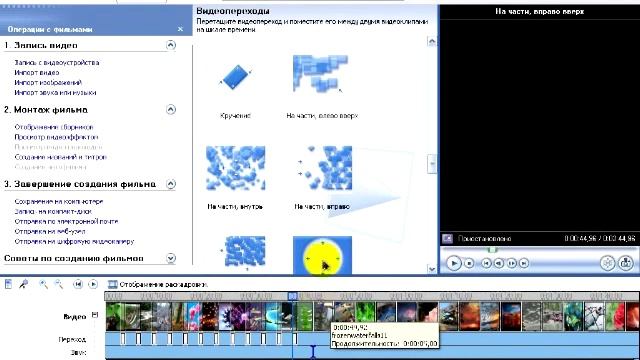Step to previous frame in preview monitor

(499, 264)
